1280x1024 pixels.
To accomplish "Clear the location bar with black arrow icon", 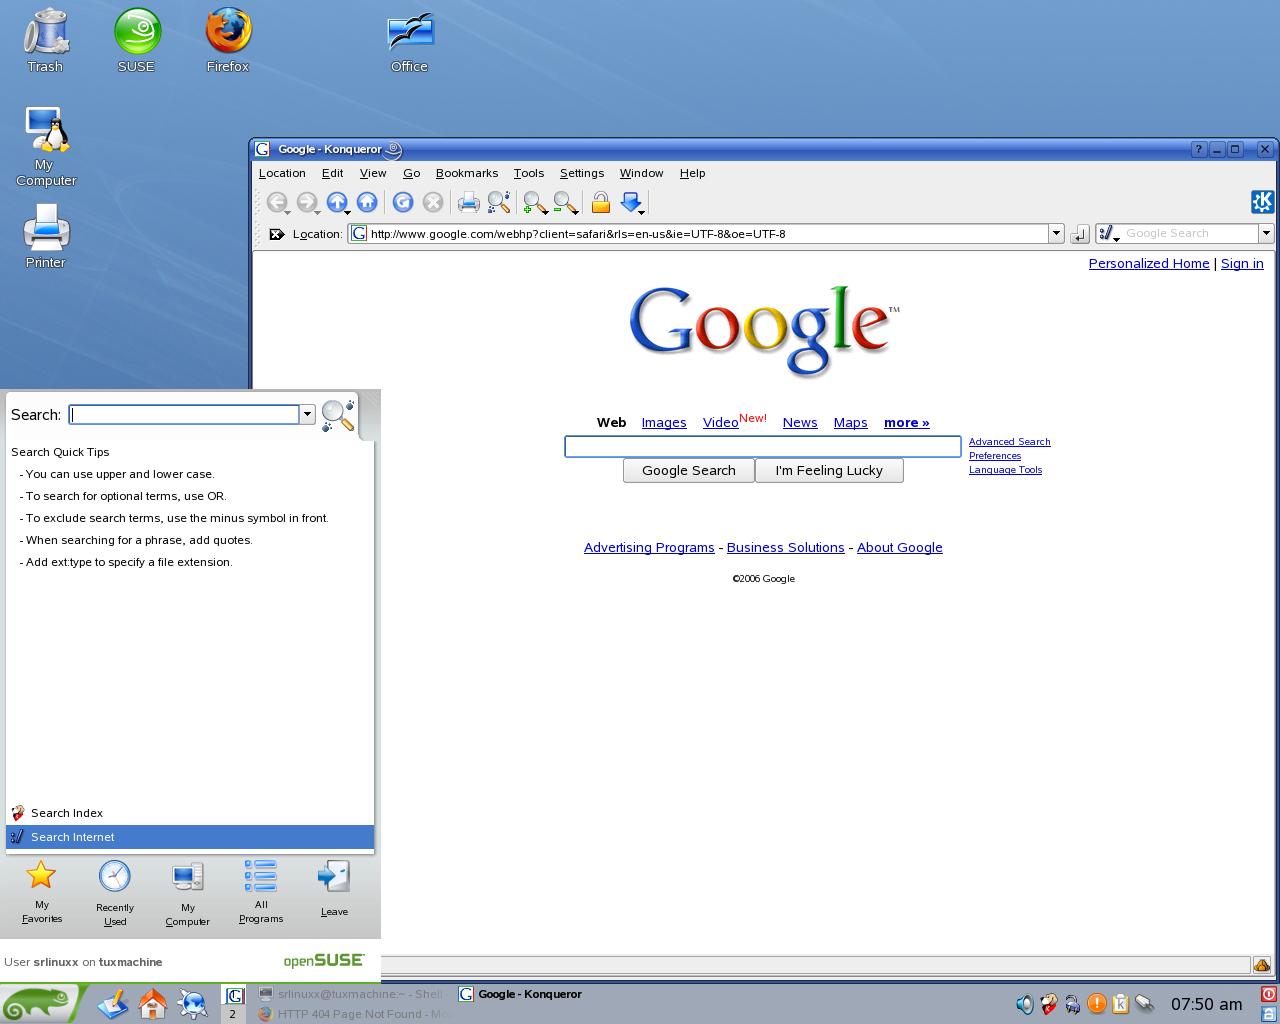I will click(x=277, y=234).
